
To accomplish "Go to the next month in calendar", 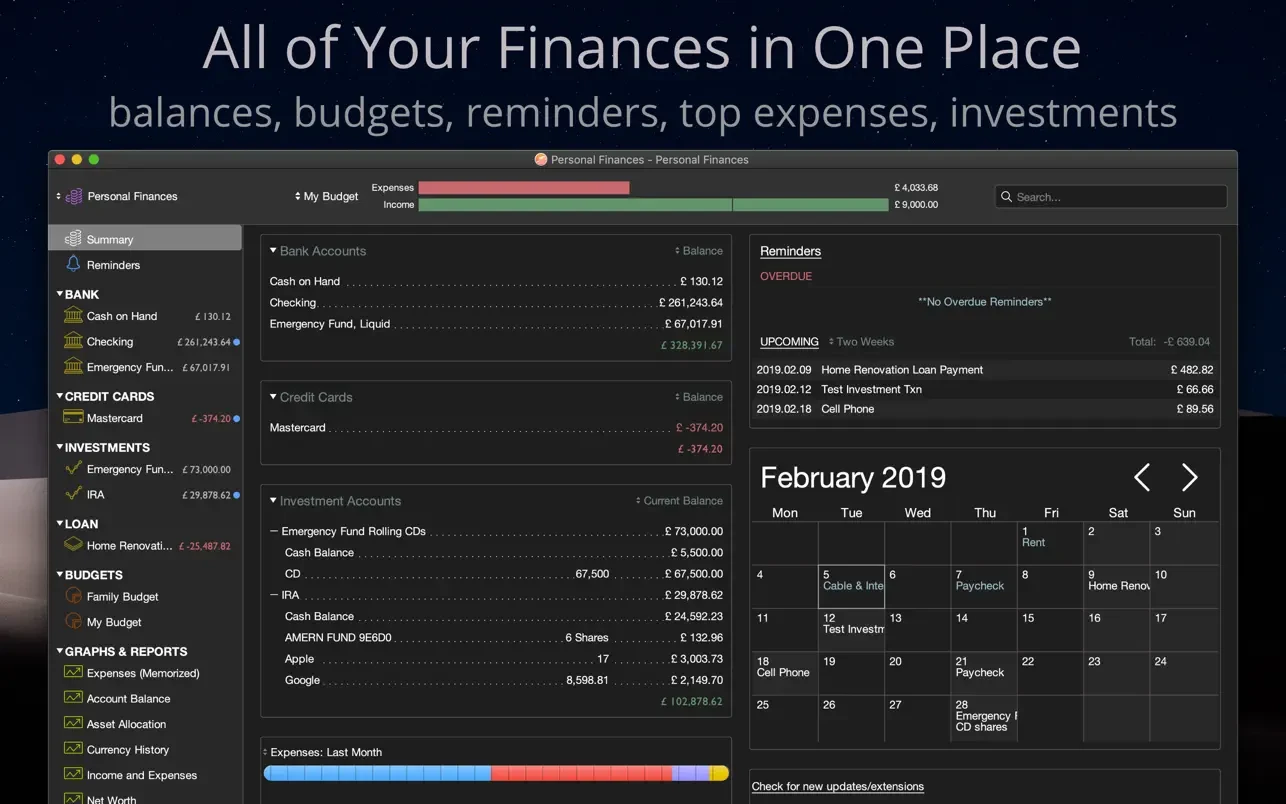I will pos(1189,478).
